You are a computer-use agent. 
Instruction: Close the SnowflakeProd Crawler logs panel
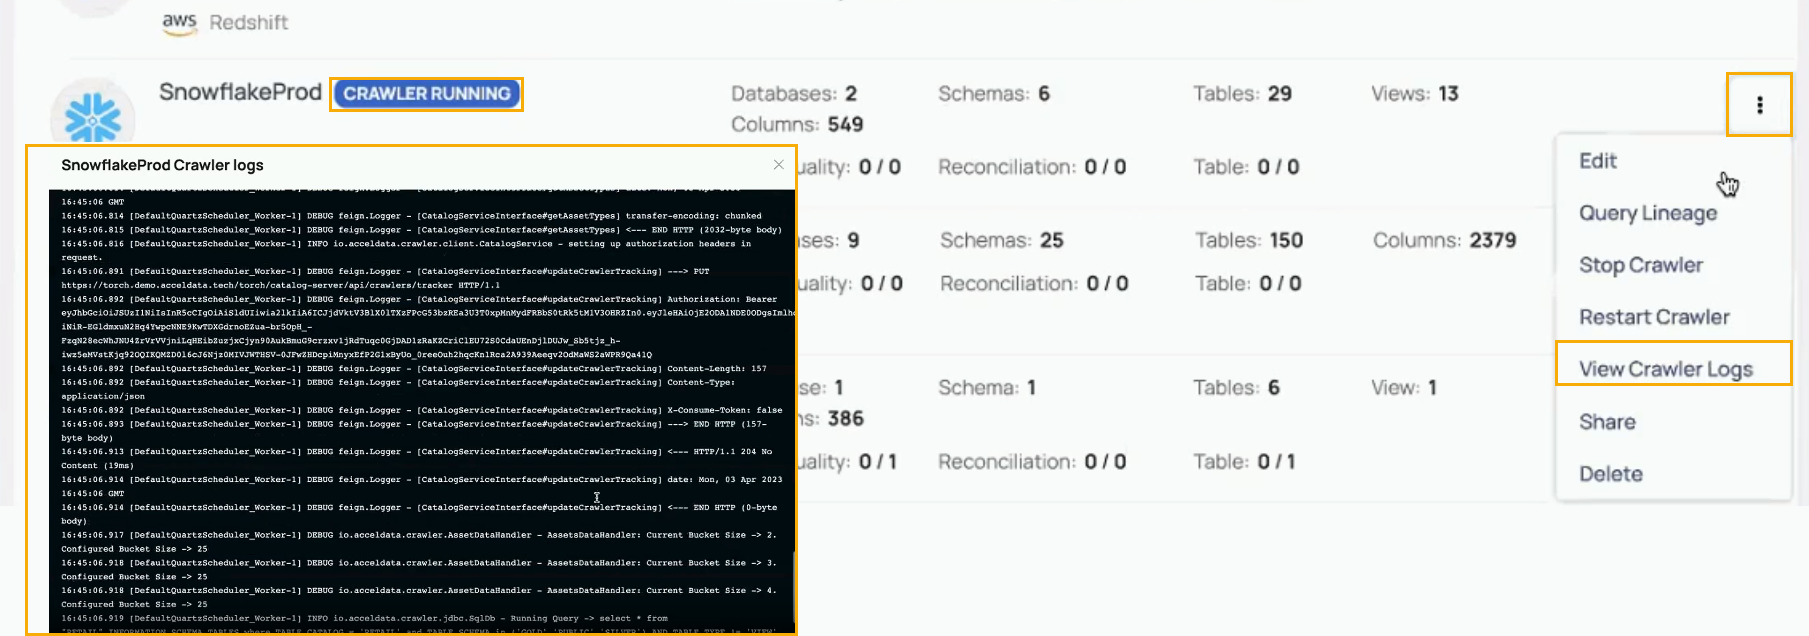(779, 165)
